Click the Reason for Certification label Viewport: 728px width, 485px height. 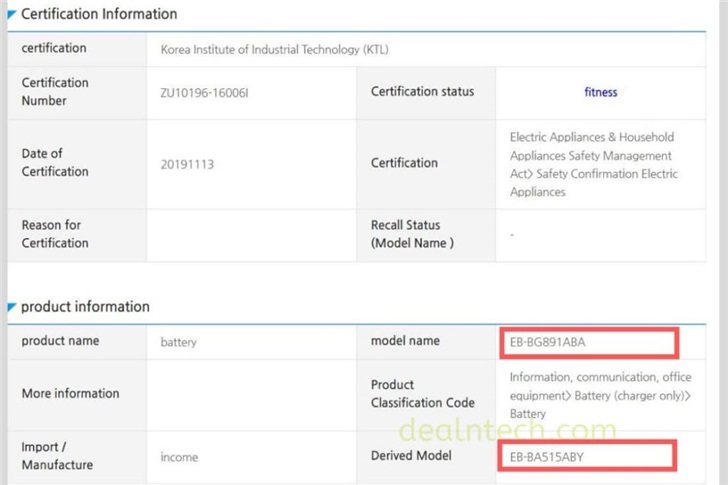[55, 234]
